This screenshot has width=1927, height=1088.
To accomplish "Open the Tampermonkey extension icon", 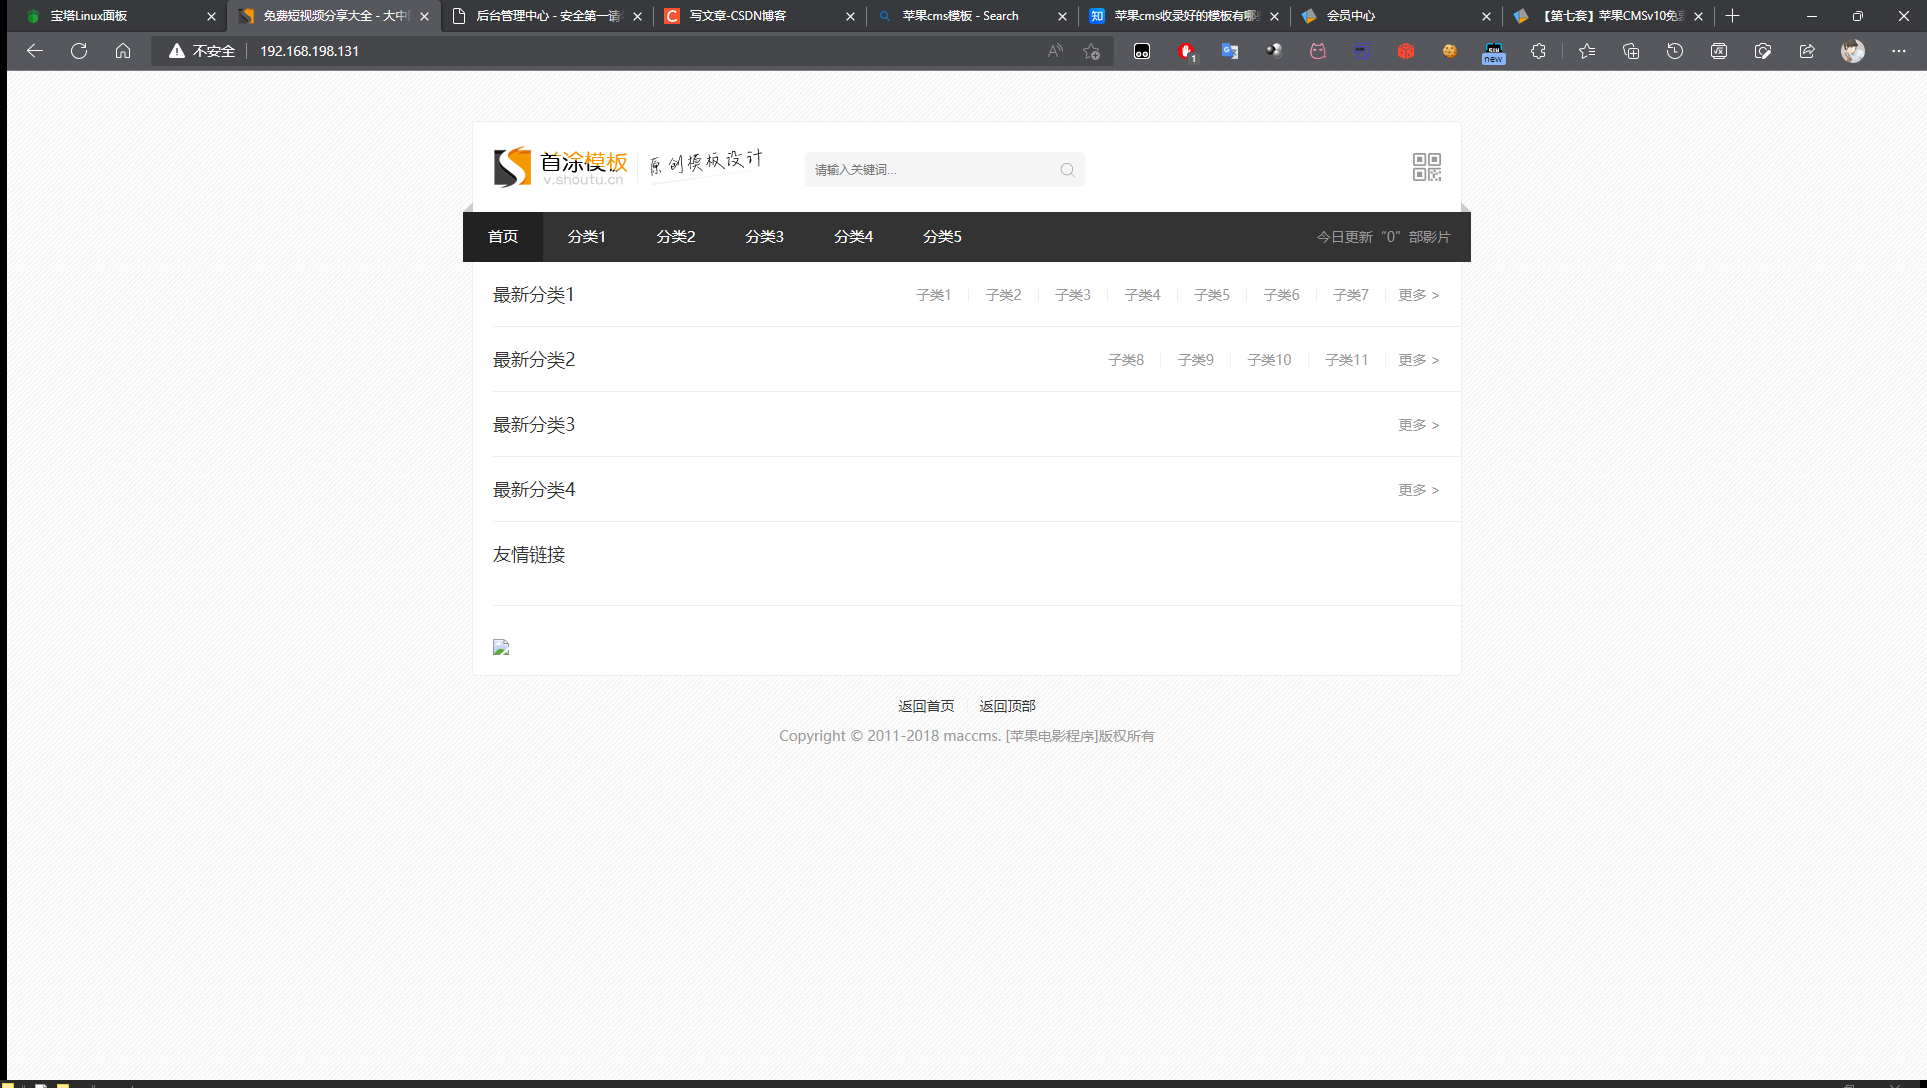I will 1142,51.
